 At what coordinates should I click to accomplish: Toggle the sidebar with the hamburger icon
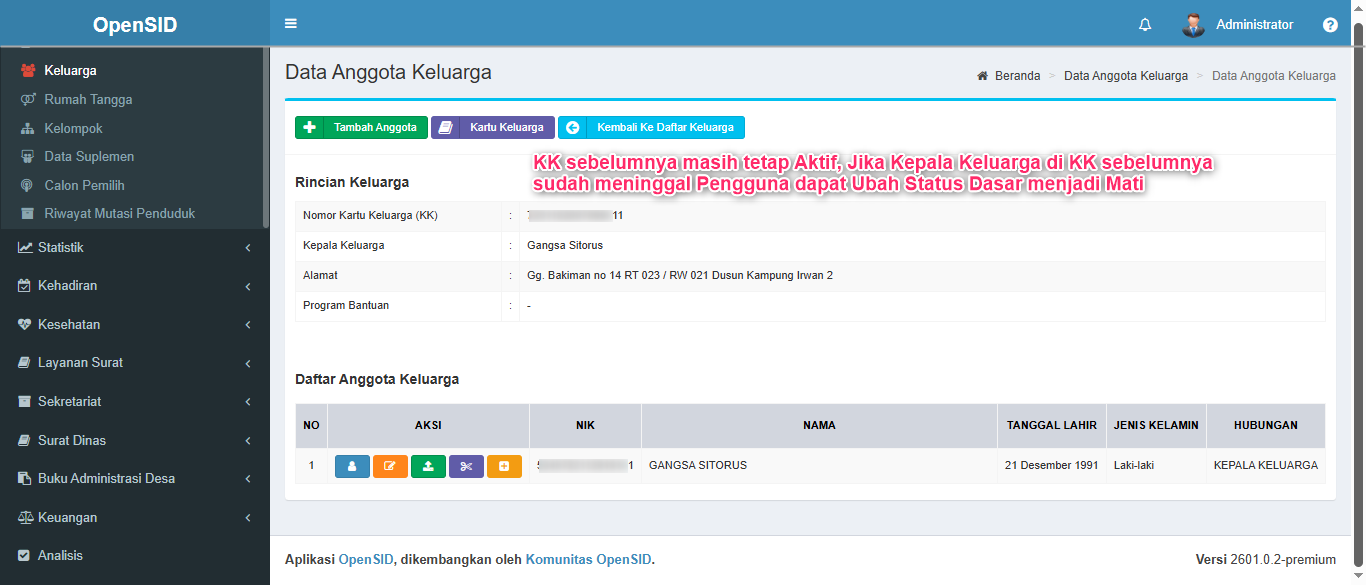point(291,24)
